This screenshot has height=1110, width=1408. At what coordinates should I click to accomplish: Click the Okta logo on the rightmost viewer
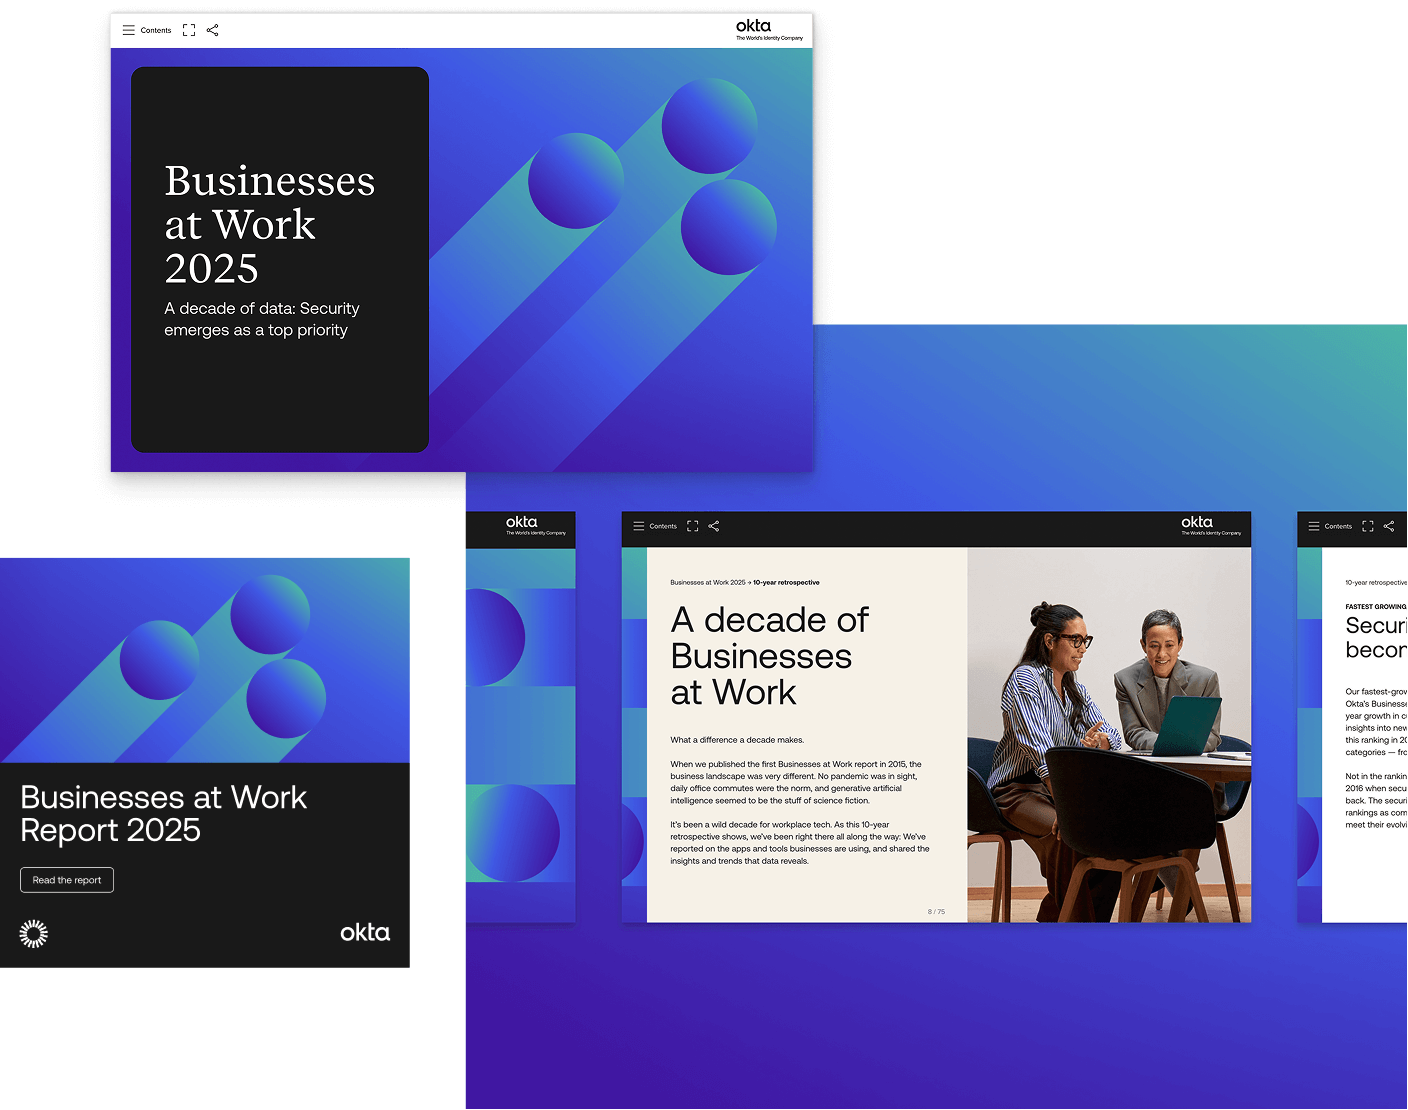pyautogui.click(x=1404, y=525)
